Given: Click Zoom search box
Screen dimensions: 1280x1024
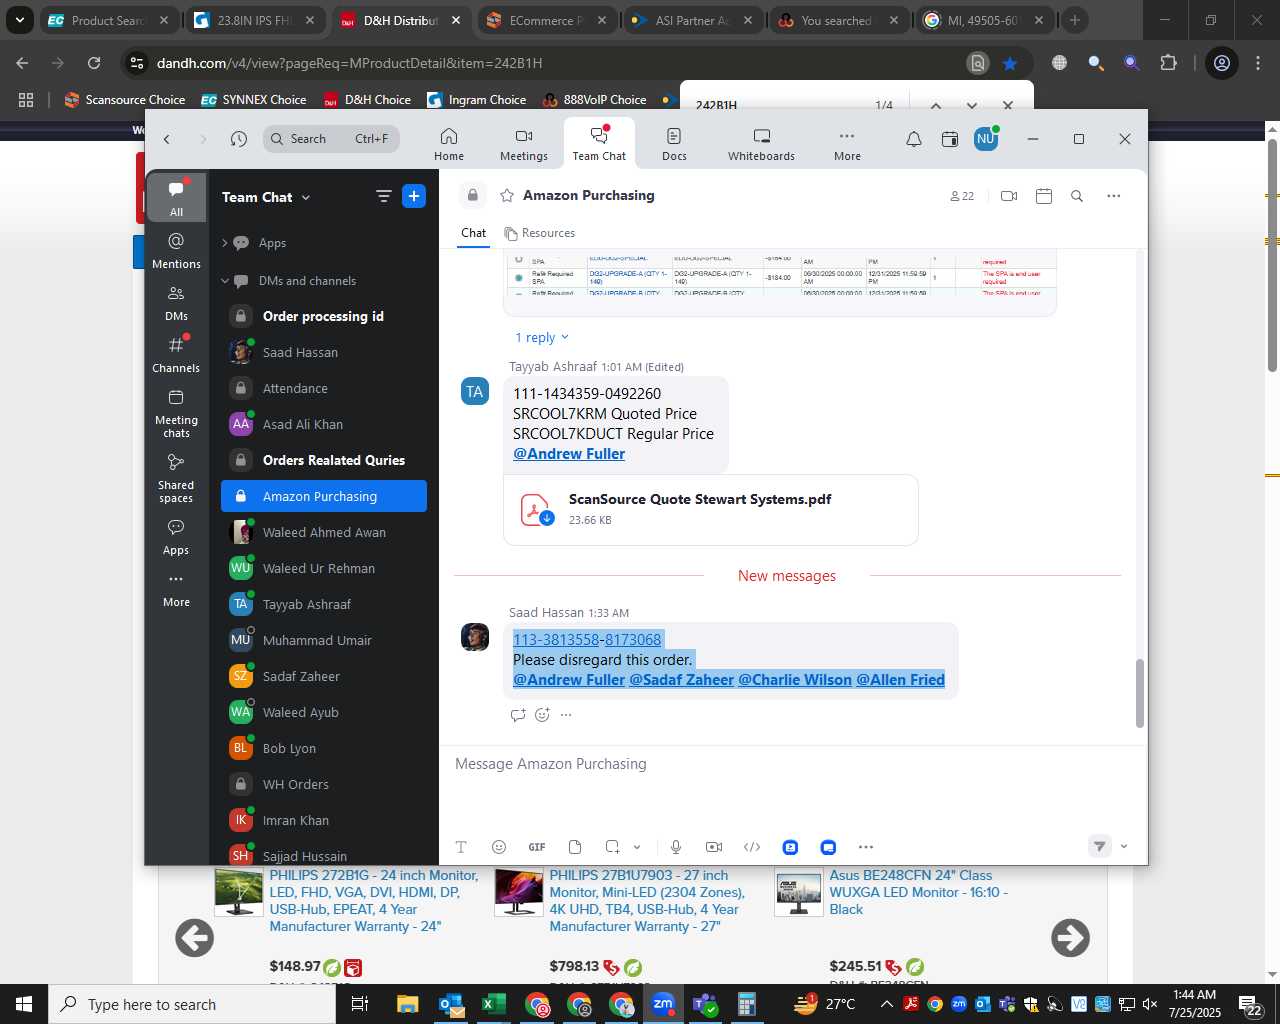Looking at the screenshot, I should [331, 139].
